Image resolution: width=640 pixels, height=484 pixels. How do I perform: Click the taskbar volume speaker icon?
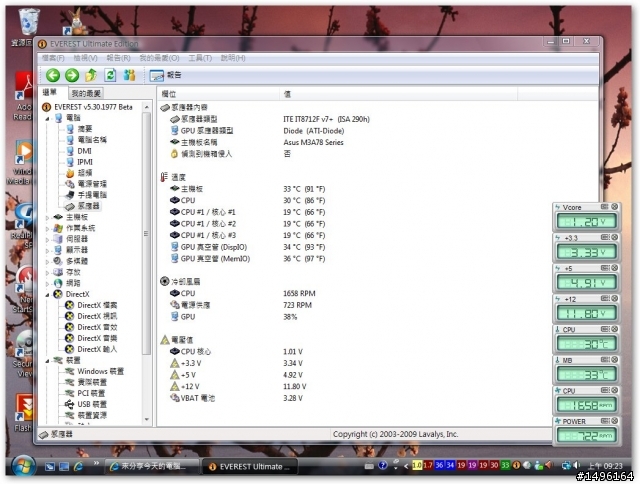[x=576, y=465]
